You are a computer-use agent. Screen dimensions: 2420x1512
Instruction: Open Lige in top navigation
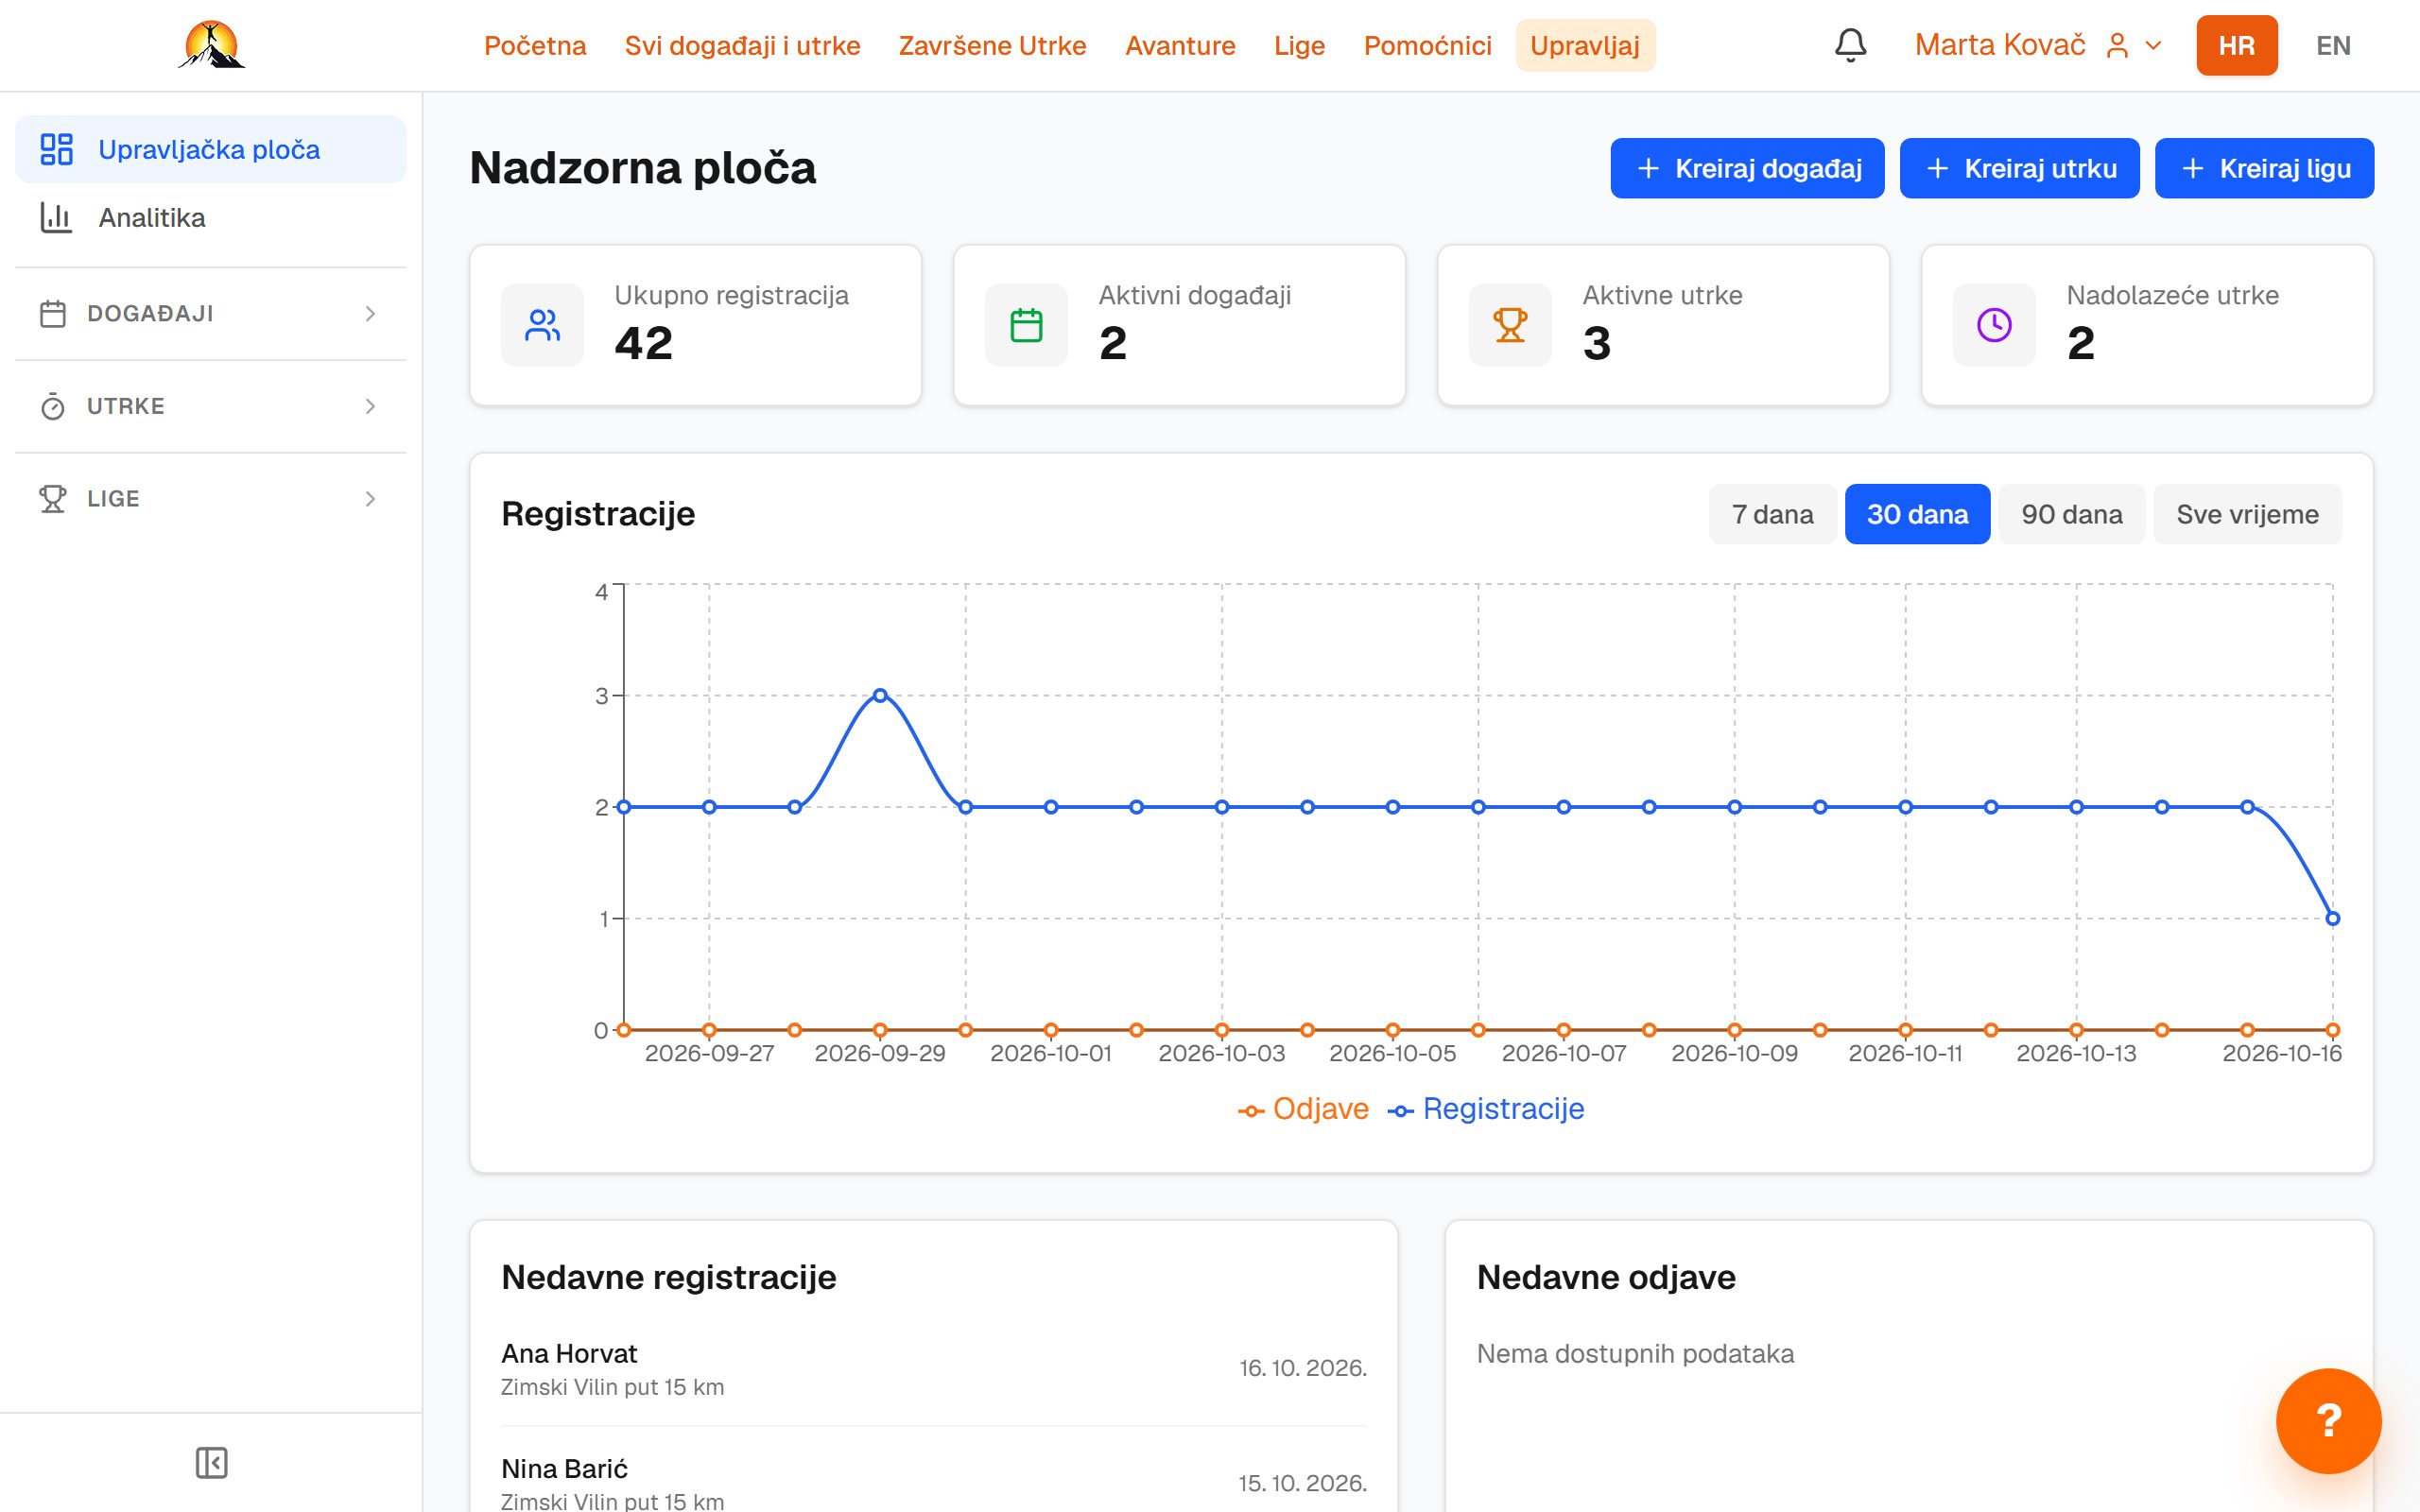pyautogui.click(x=1299, y=45)
